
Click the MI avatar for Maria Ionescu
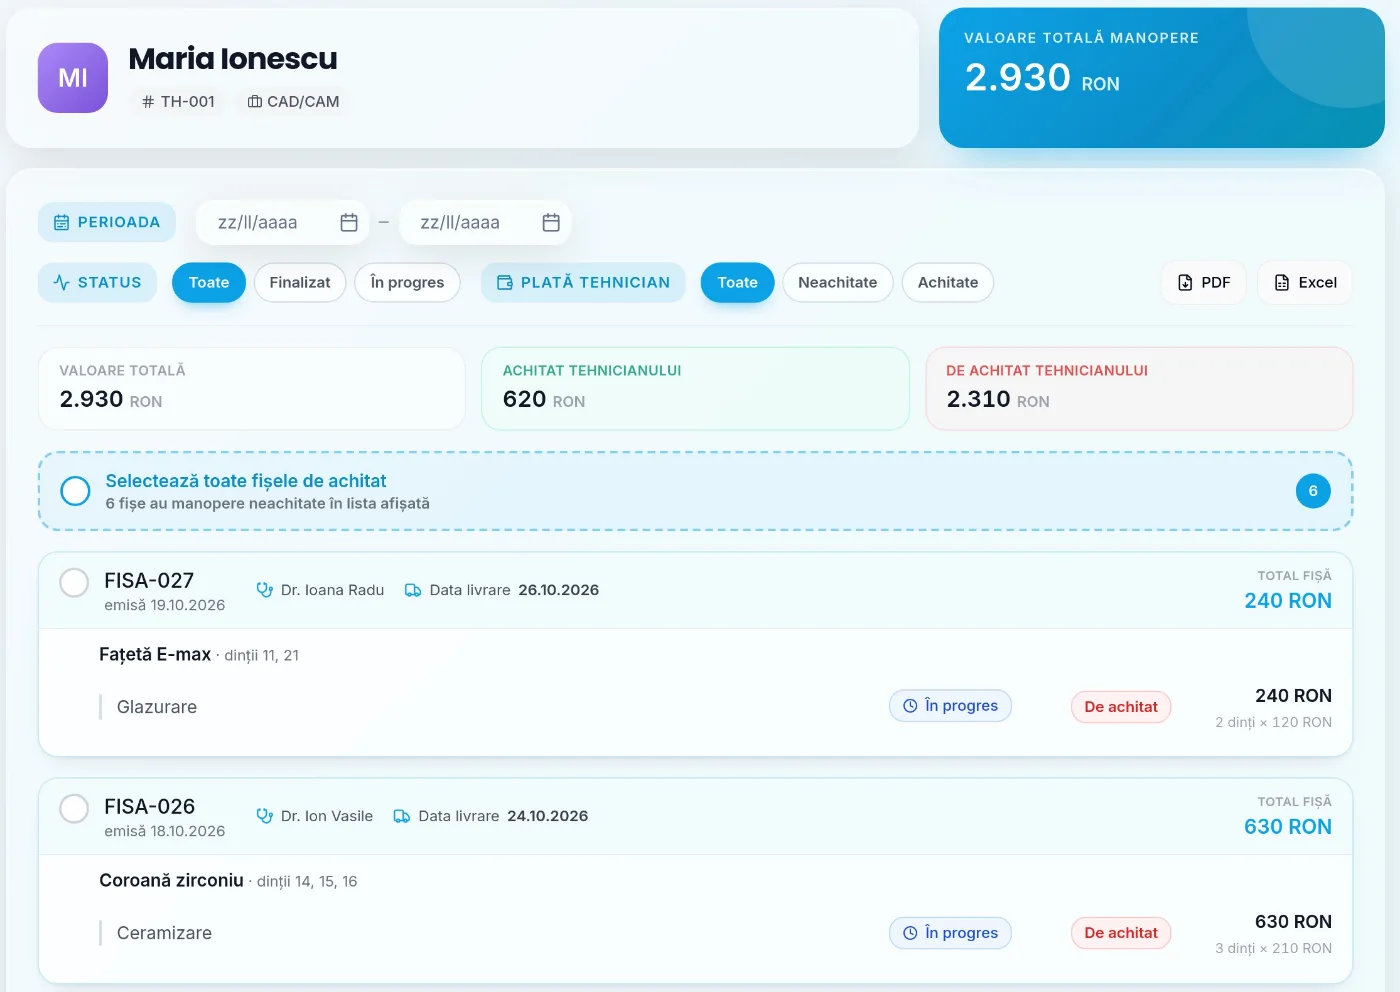click(73, 78)
